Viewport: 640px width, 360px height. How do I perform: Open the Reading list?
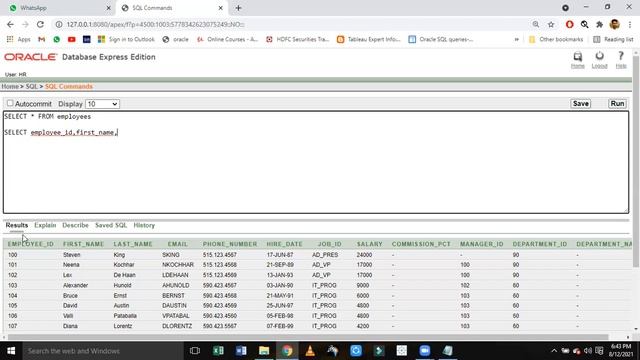613,39
